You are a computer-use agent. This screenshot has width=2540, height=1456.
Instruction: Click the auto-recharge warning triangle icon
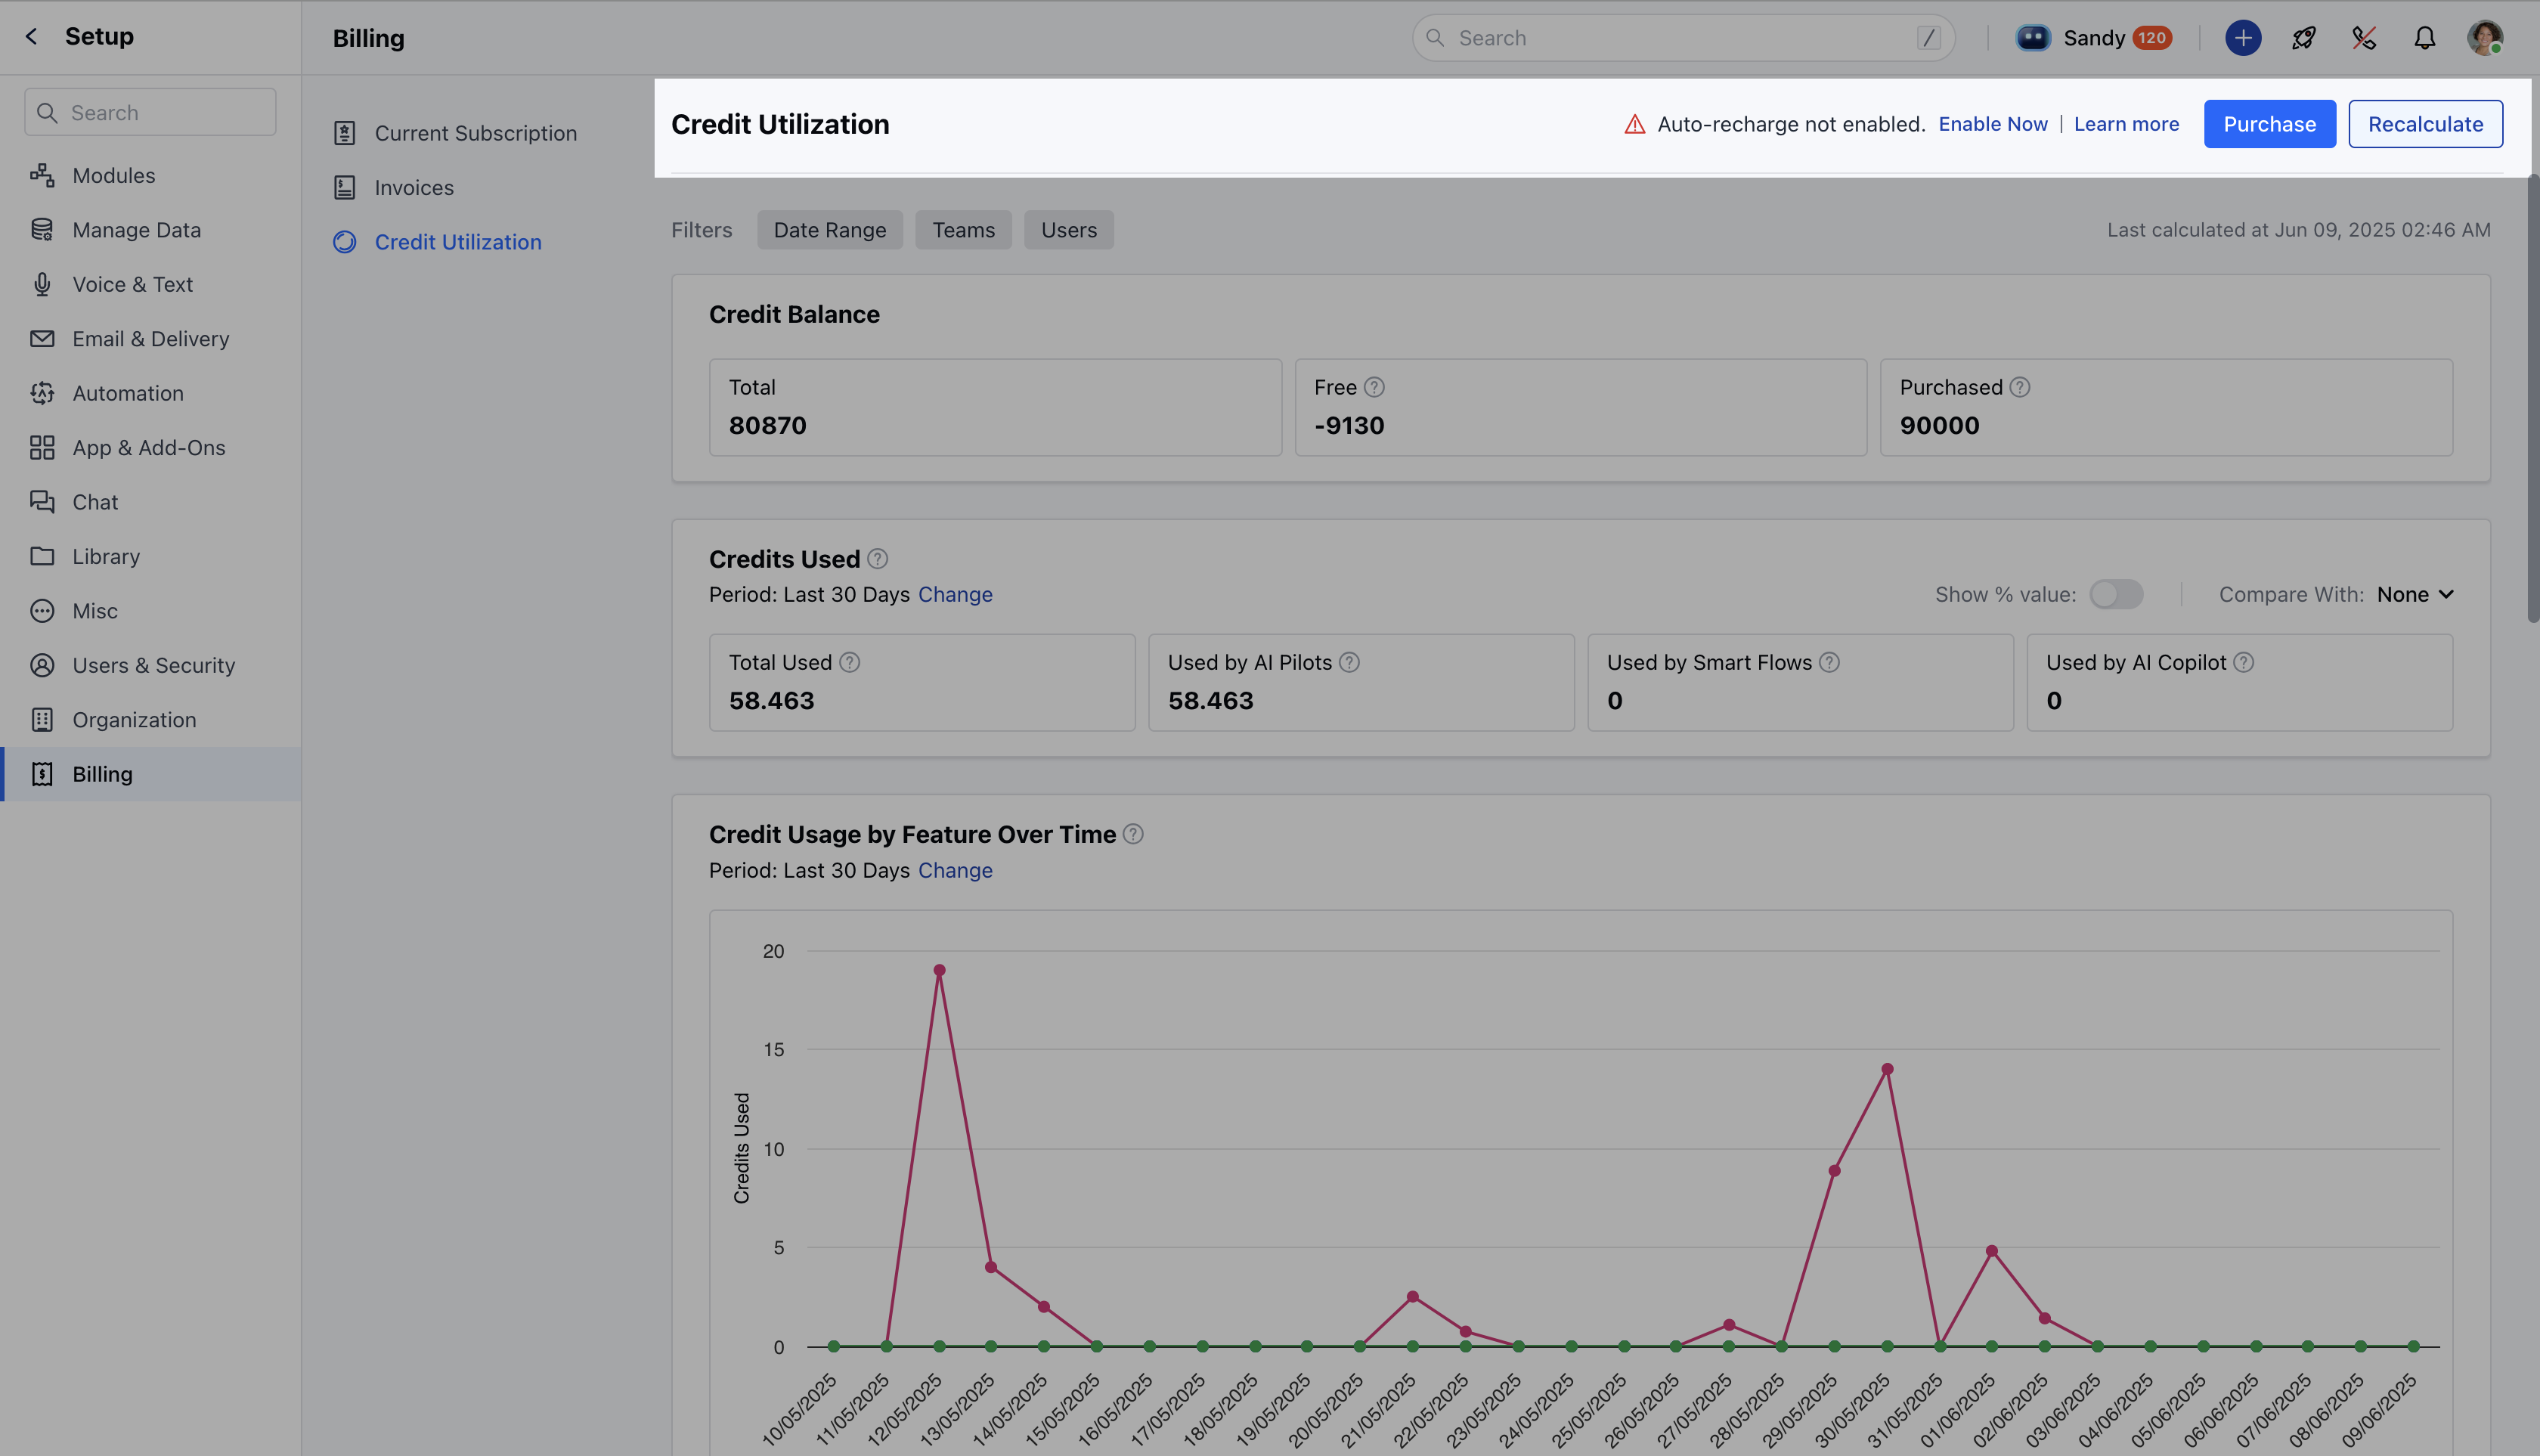click(1635, 124)
